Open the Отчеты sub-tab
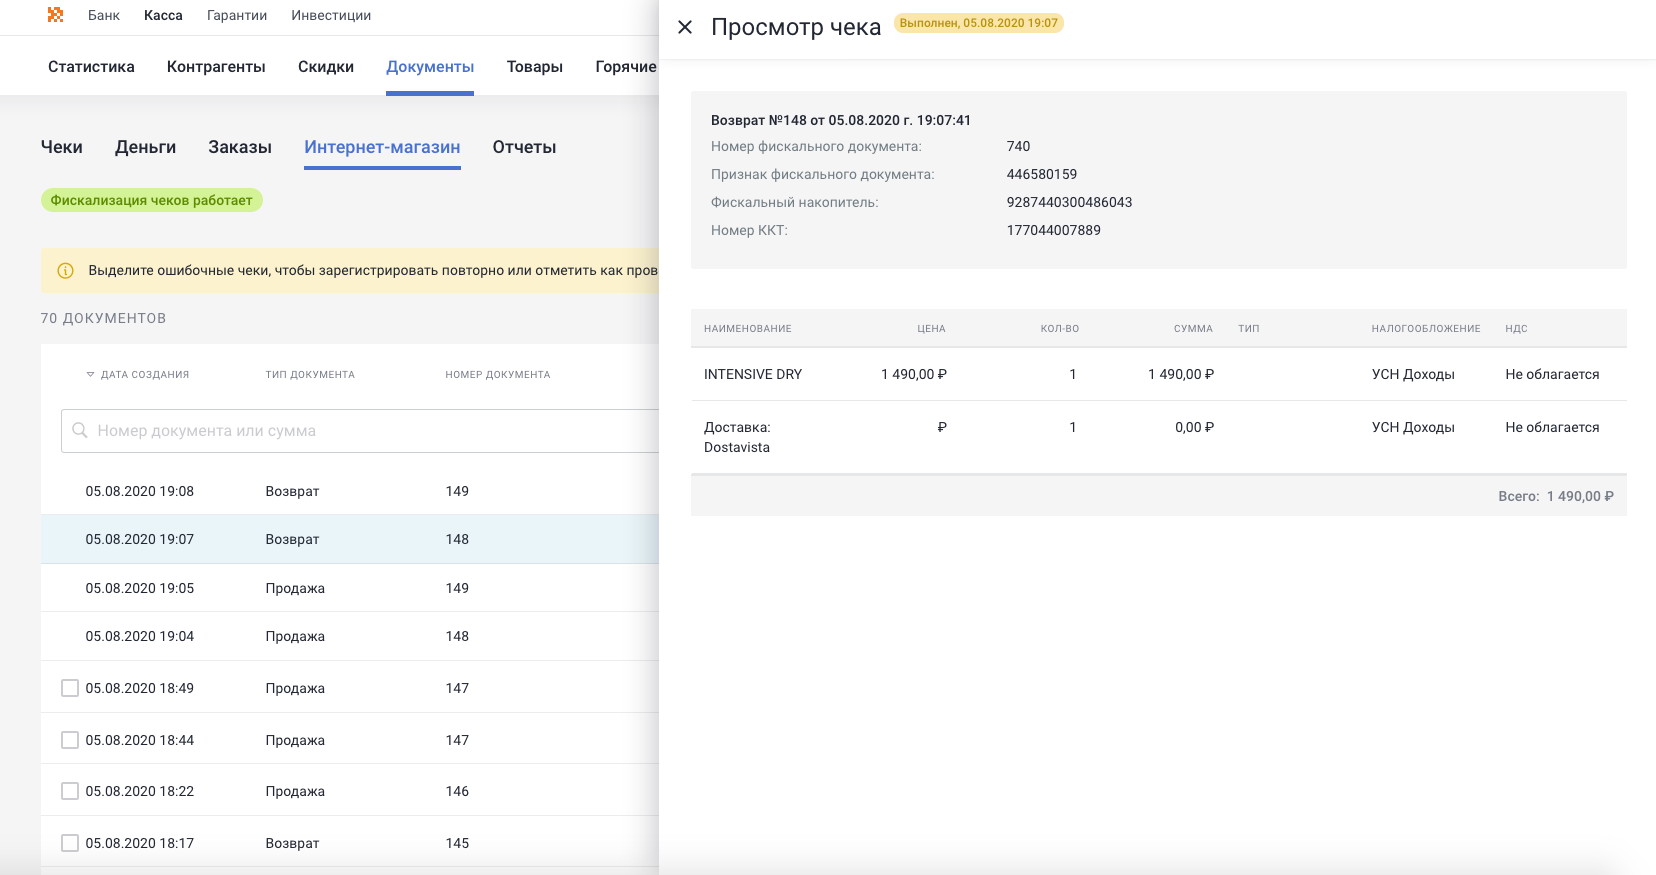The width and height of the screenshot is (1656, 875). point(524,147)
